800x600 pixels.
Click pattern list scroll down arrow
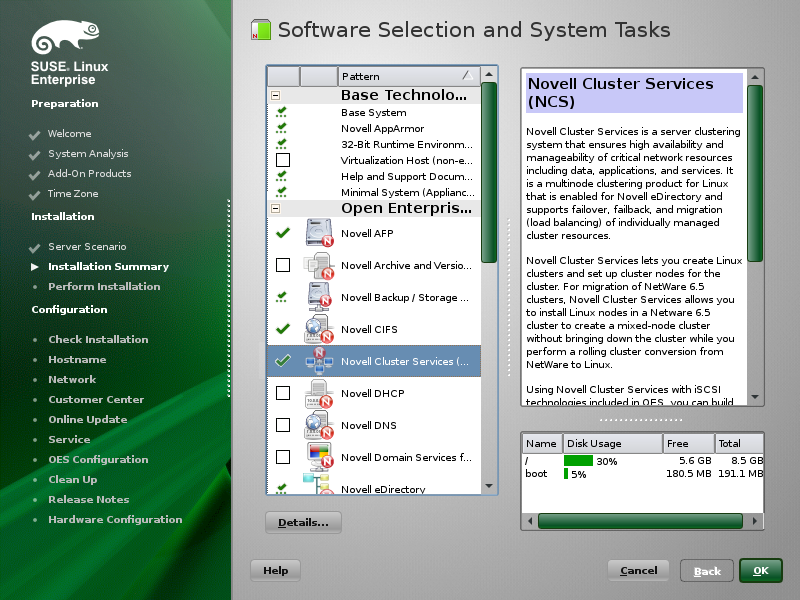click(489, 486)
